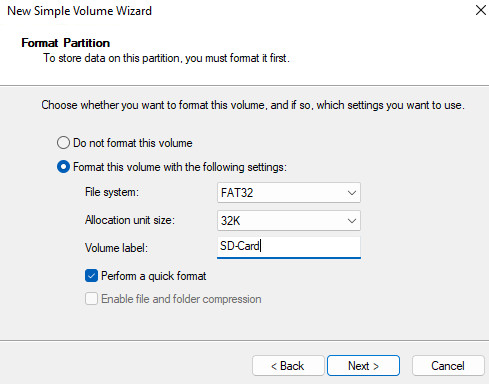
Task: Click the Format Partition heading
Action: pyautogui.click(x=65, y=43)
